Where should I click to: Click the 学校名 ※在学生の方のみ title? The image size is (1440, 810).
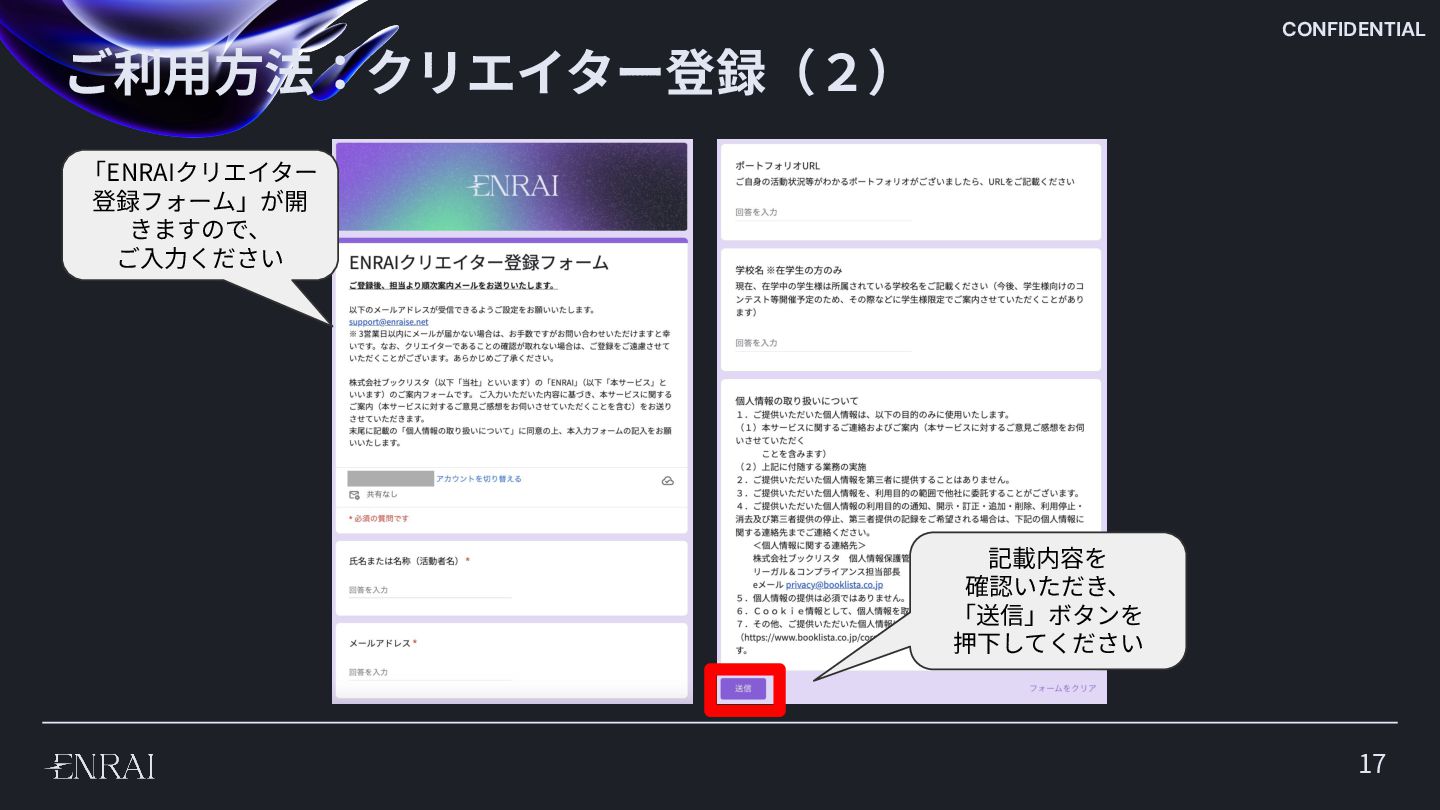pyautogui.click(x=788, y=270)
